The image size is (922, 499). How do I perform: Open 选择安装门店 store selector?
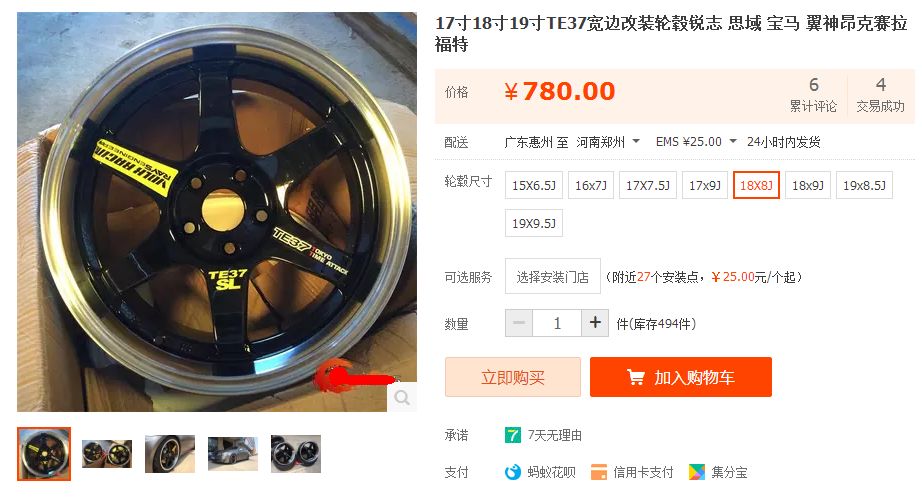coord(553,276)
